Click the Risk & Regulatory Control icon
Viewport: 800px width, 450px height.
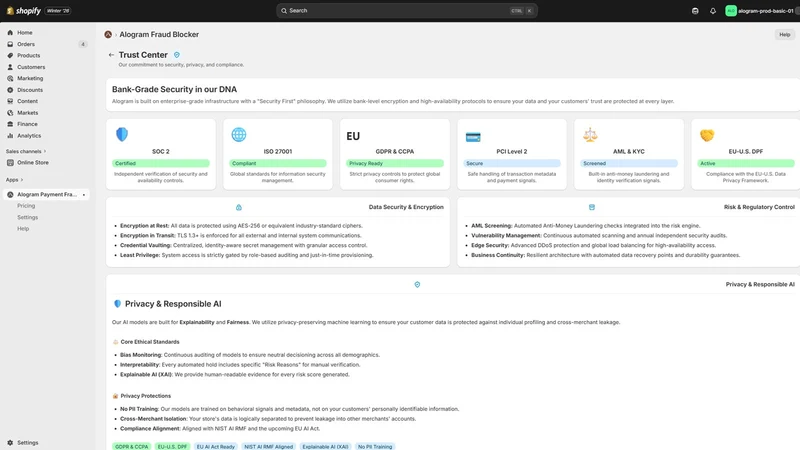coord(592,207)
